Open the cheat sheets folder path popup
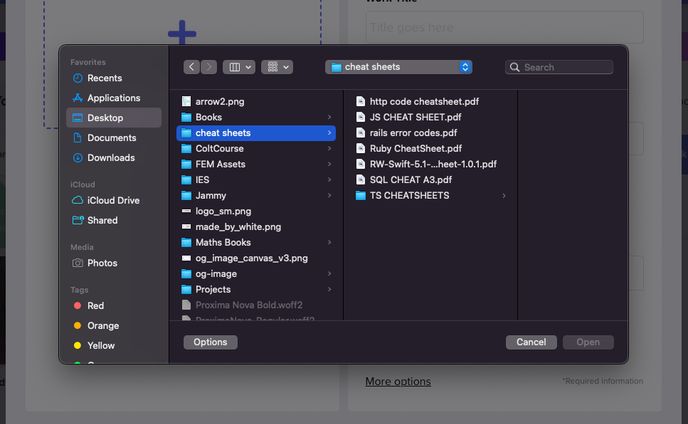The height and width of the screenshot is (424, 688). click(x=398, y=67)
